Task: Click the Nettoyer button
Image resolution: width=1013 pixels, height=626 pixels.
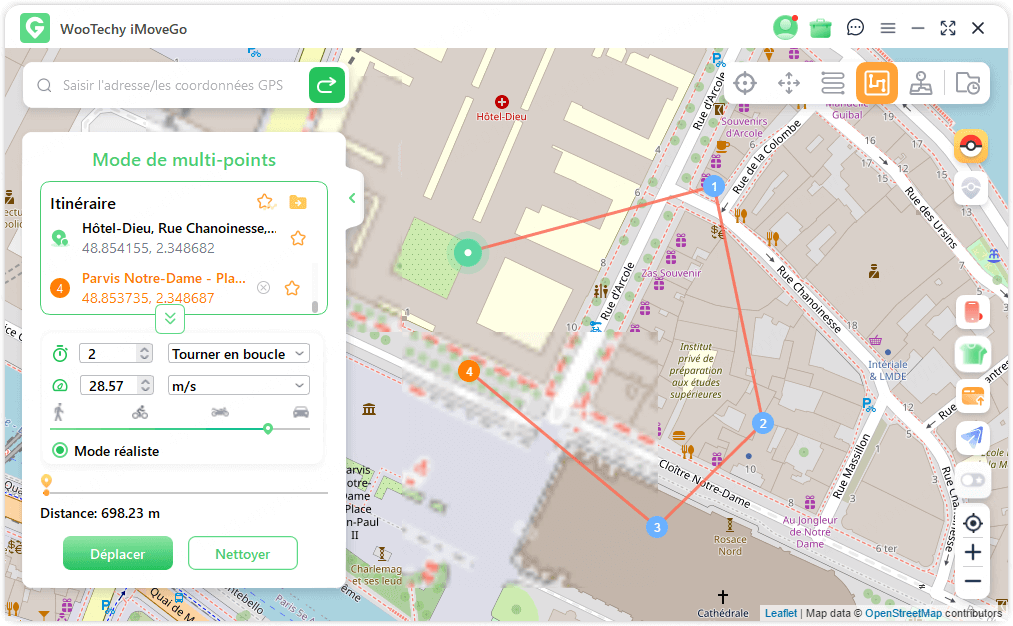Action: [x=242, y=553]
